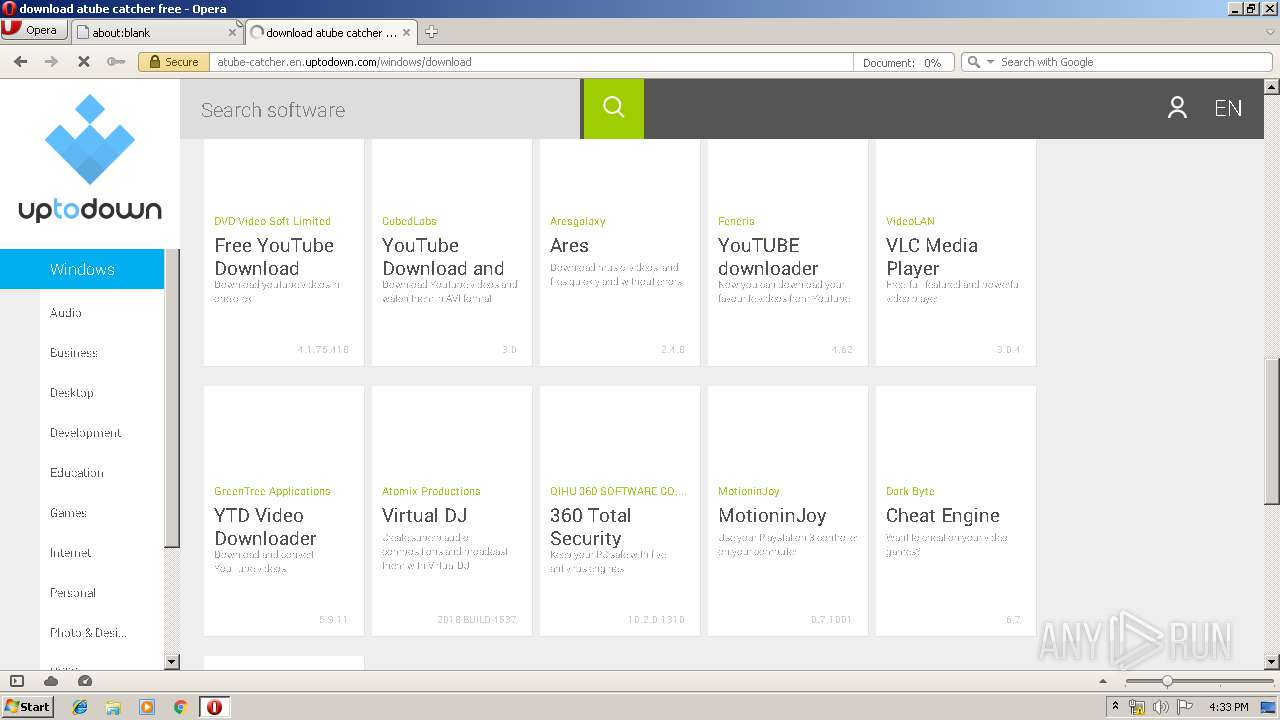The image size is (1280, 720).
Task: Open the EN language selector
Action: tap(1228, 108)
